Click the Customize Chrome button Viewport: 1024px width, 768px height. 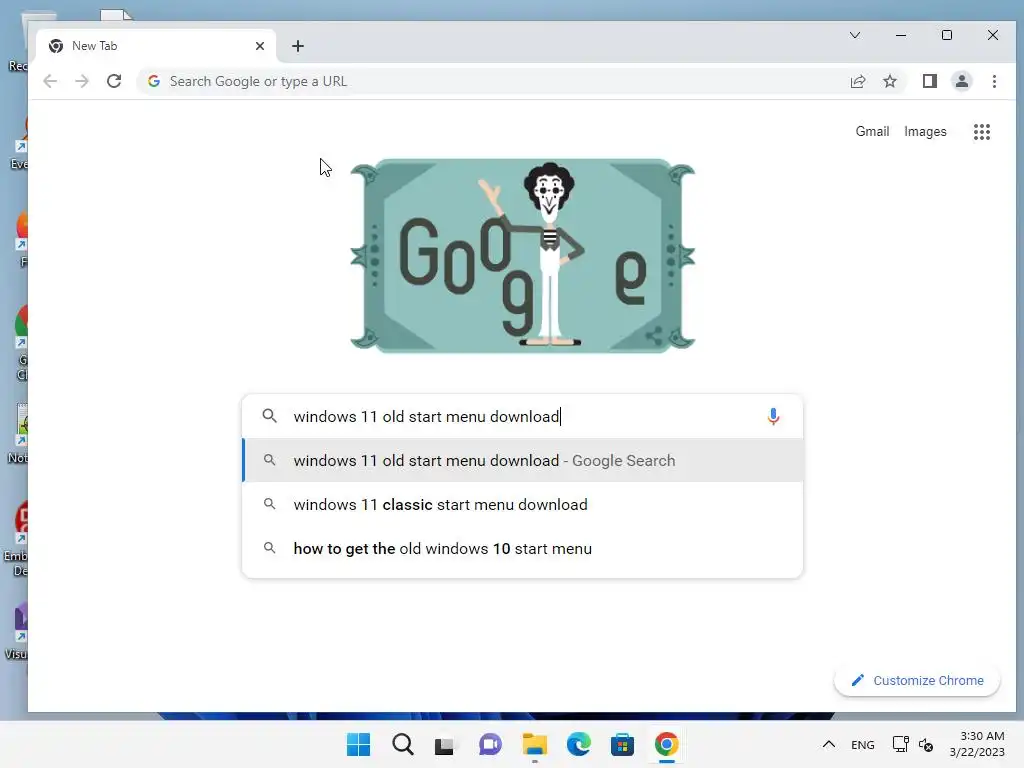pos(918,680)
